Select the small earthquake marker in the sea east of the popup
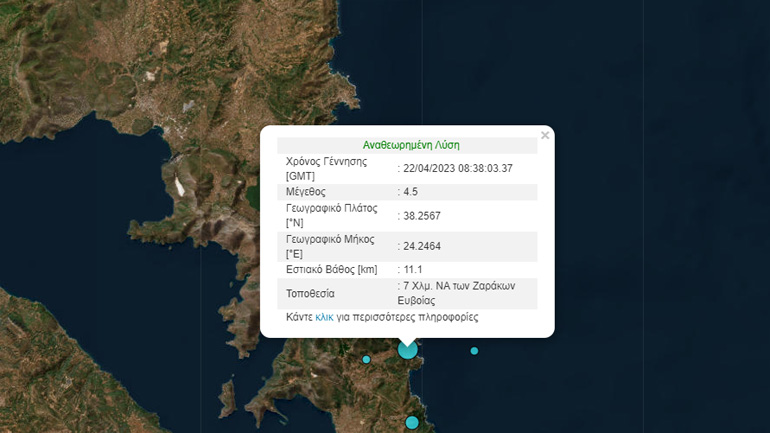The width and height of the screenshot is (770, 433). [x=474, y=351]
